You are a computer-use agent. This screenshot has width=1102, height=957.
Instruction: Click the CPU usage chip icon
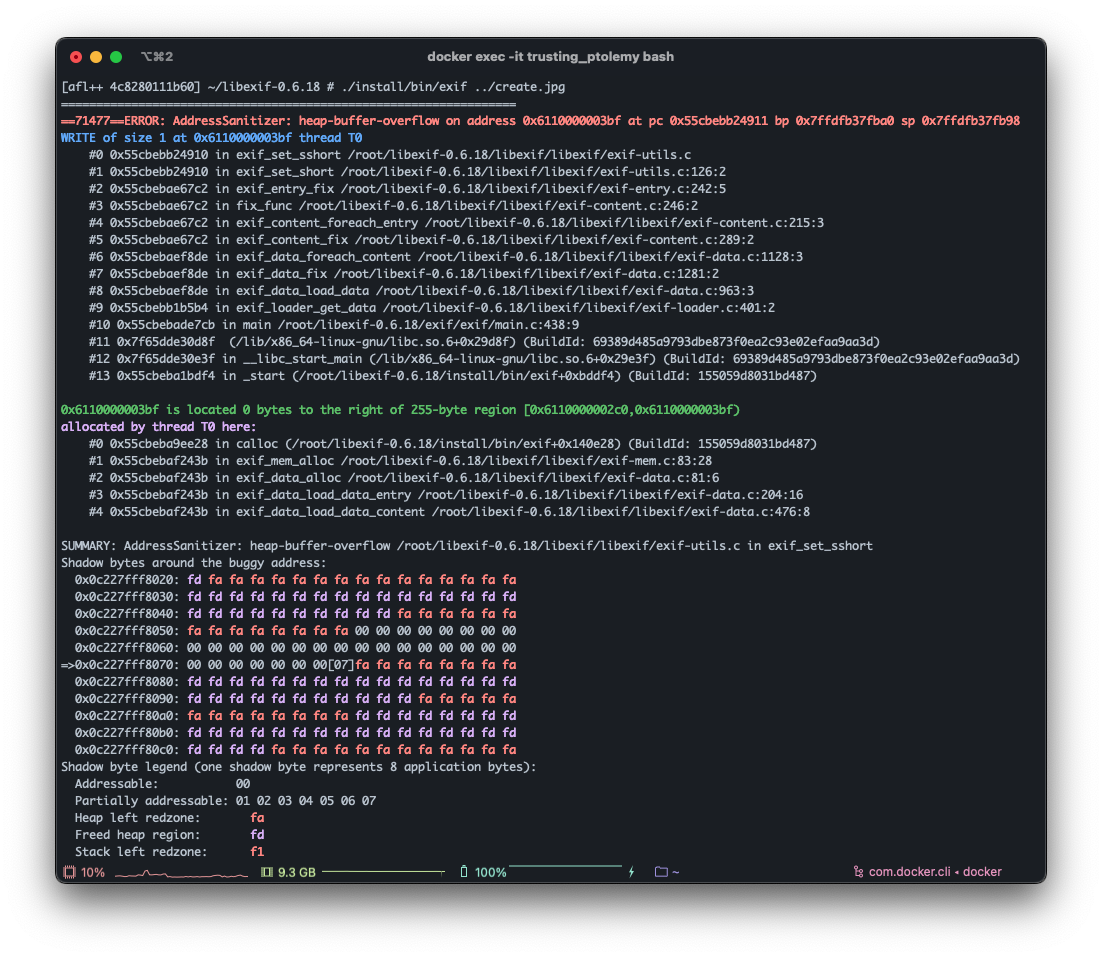pos(69,872)
